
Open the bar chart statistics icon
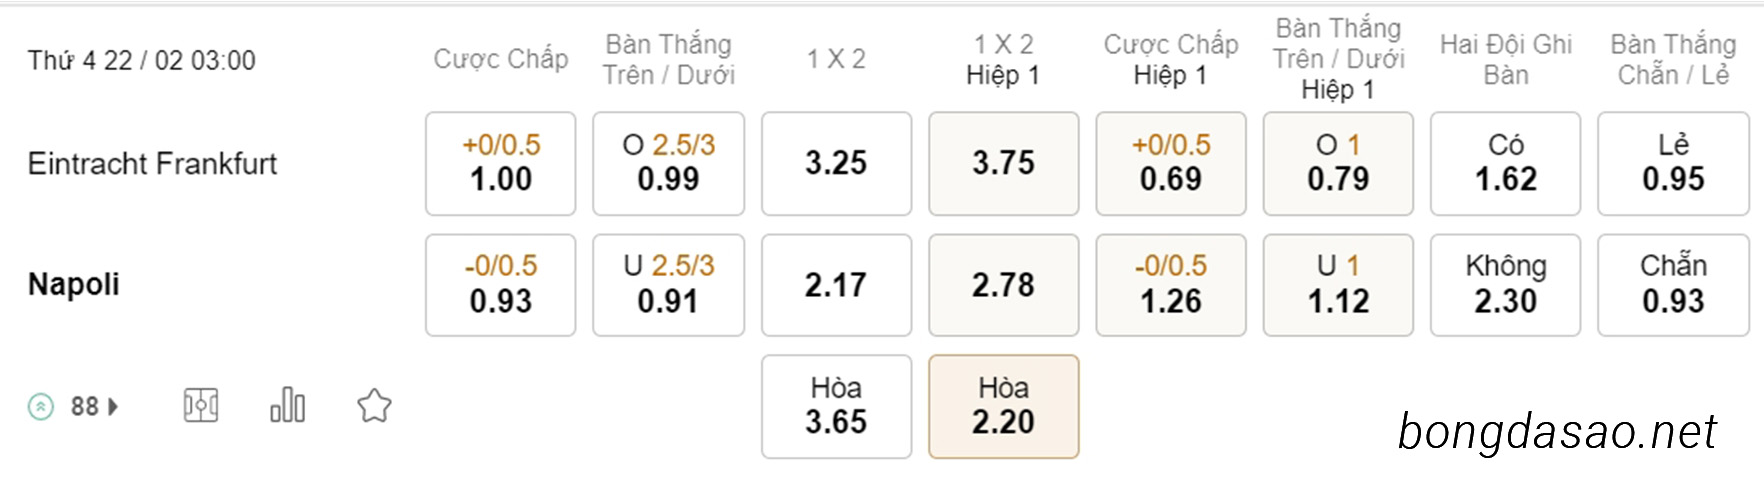click(x=288, y=405)
